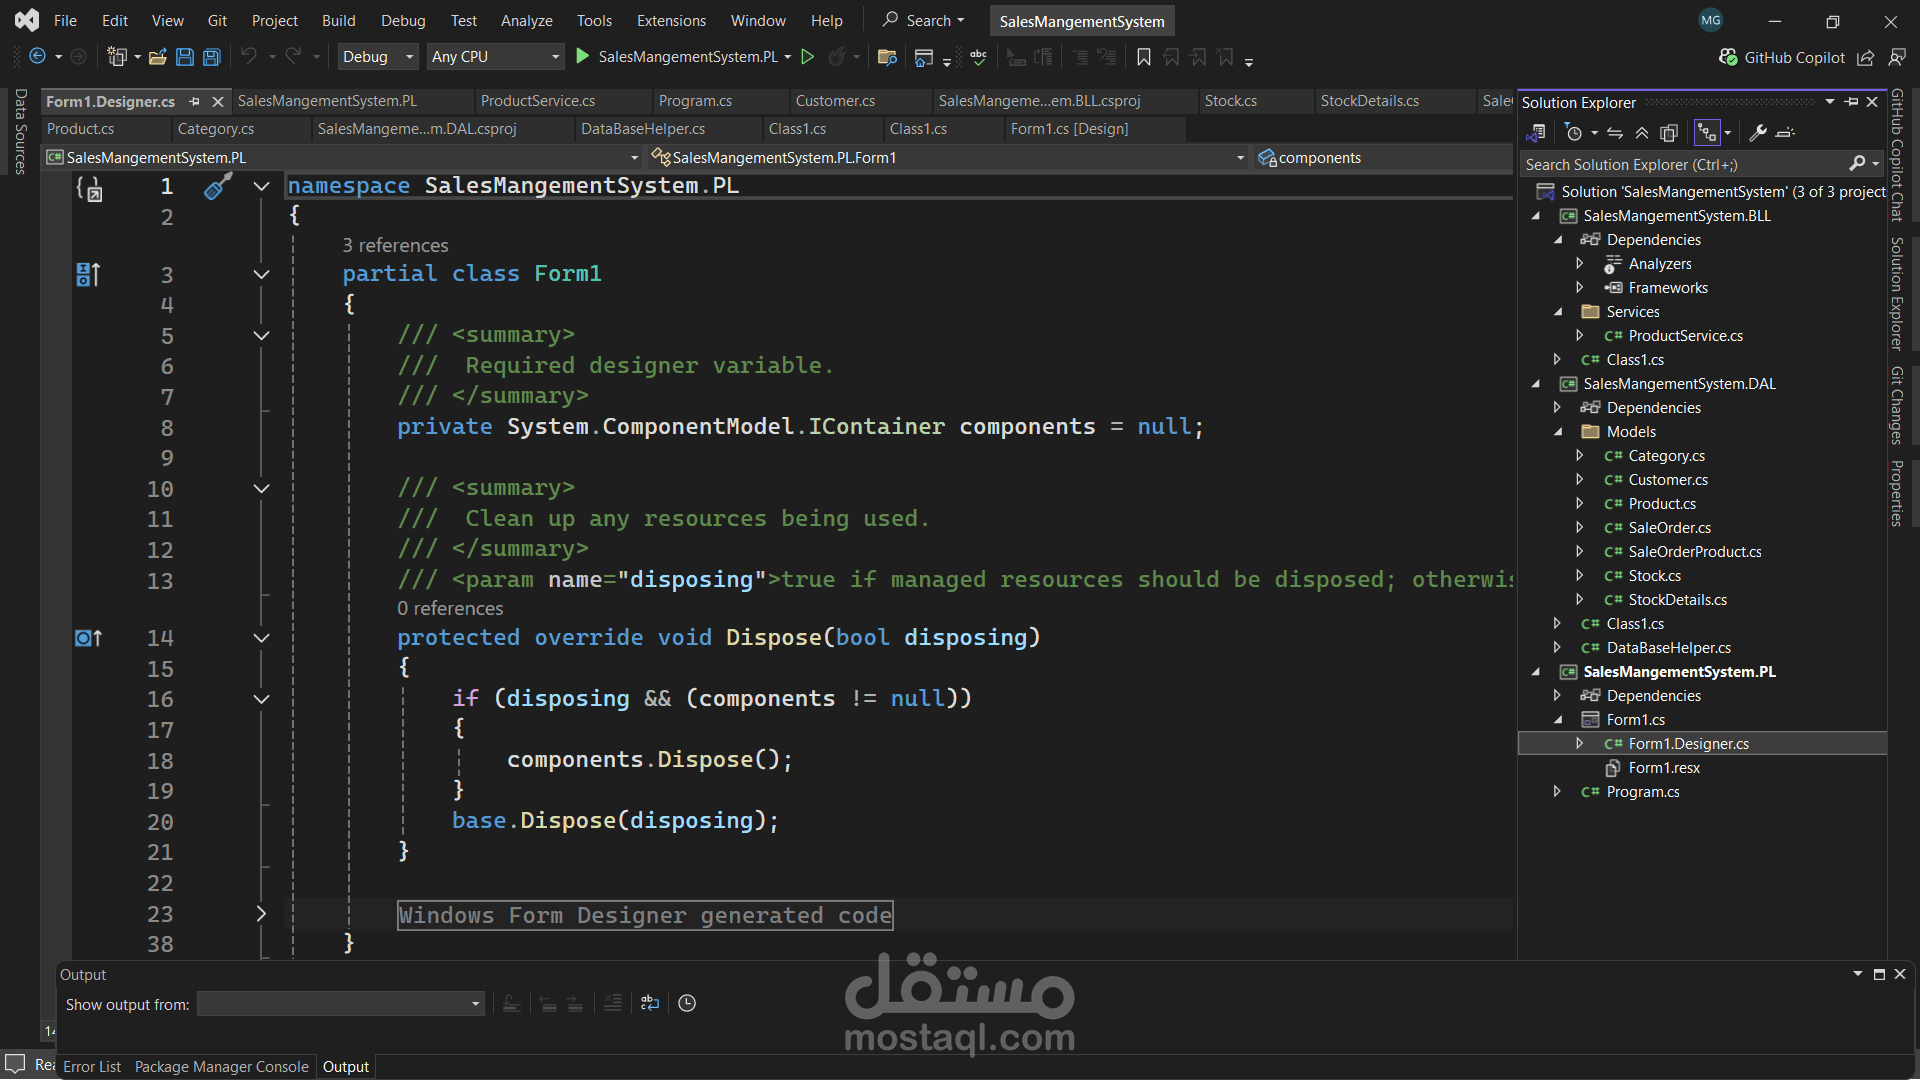Open GitHub Copilot from the top bar

[1782, 57]
